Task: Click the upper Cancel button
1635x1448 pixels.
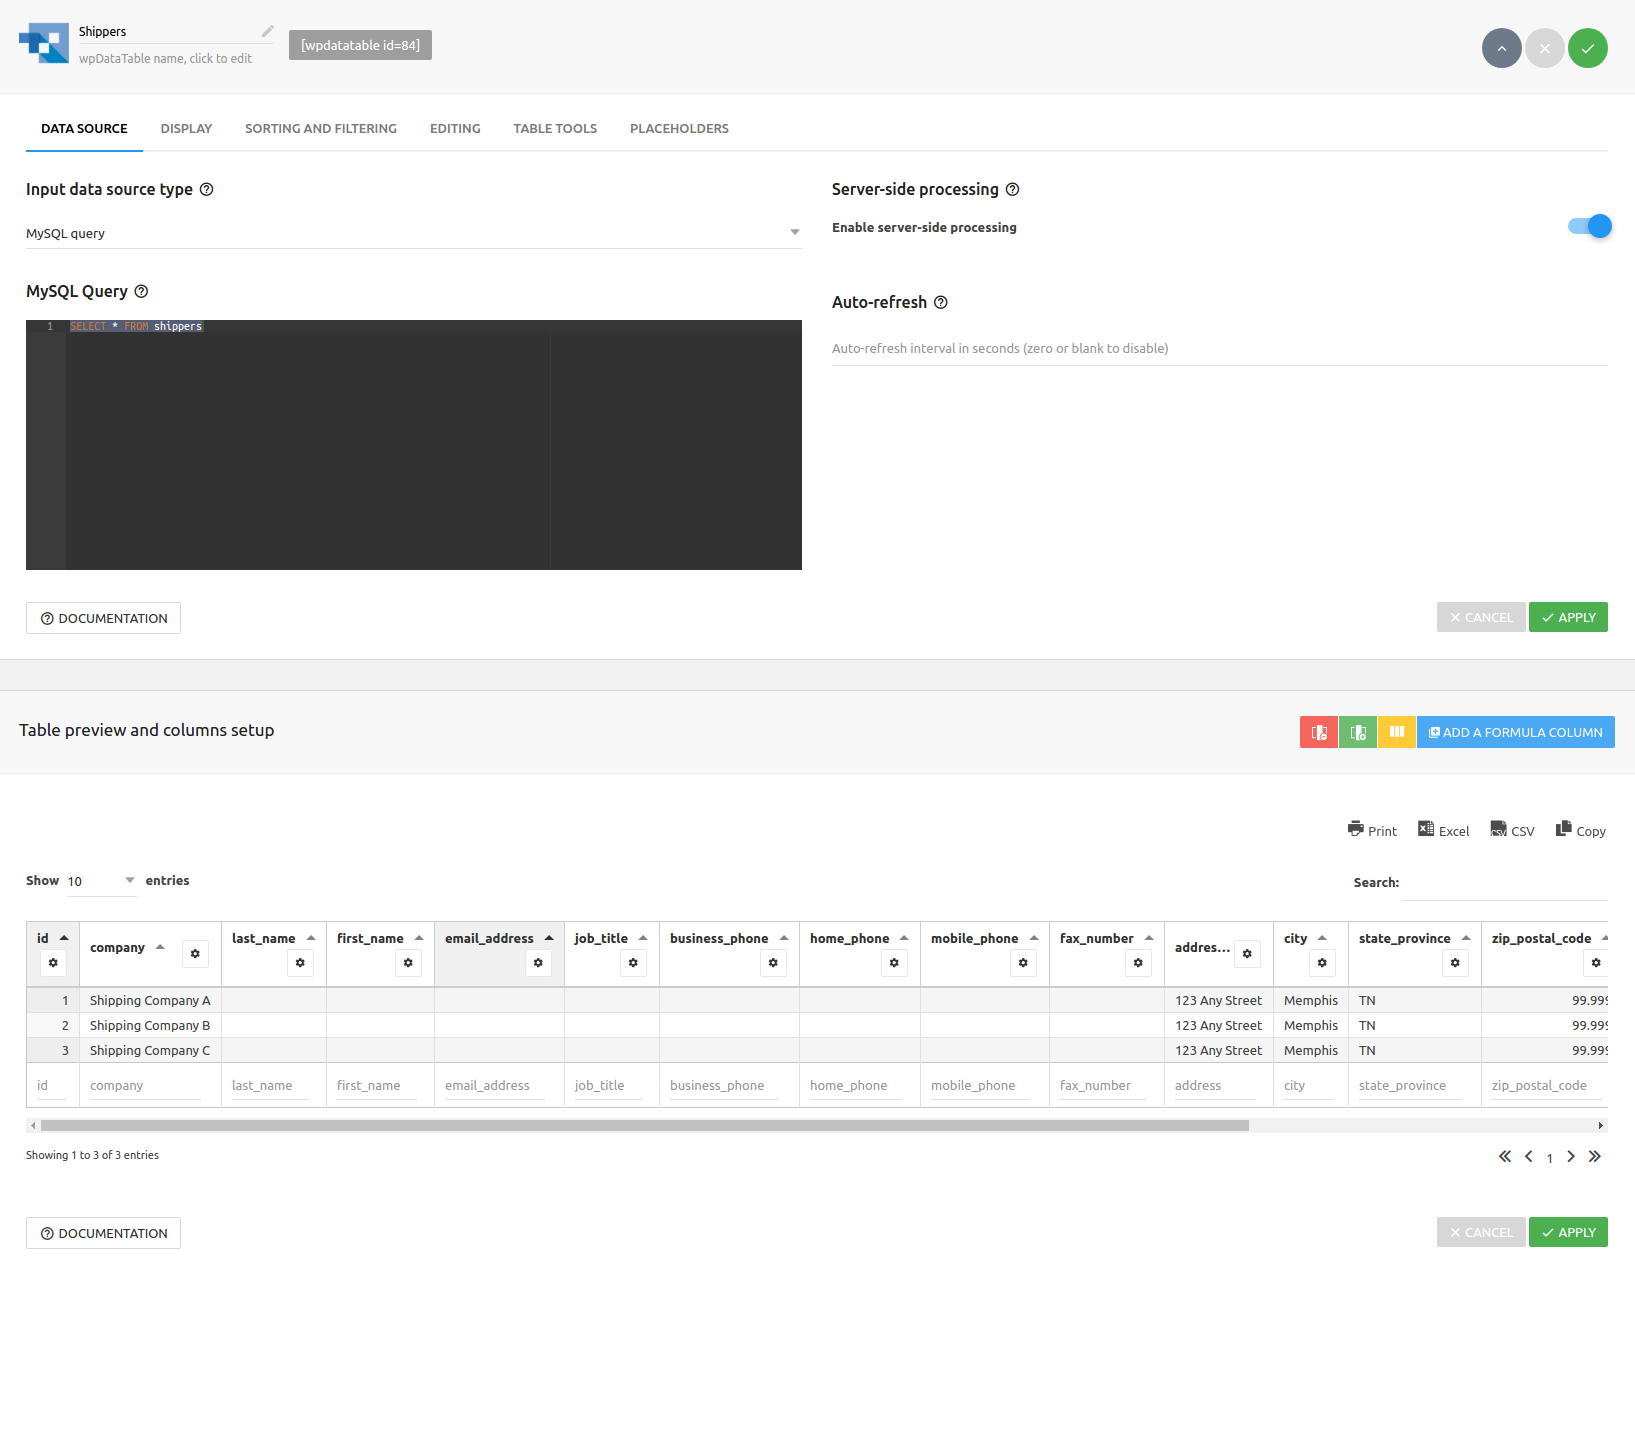Action: click(1481, 617)
